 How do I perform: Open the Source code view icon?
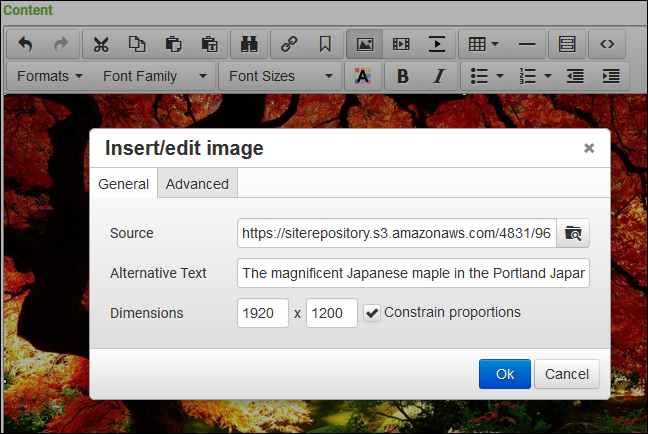606,44
